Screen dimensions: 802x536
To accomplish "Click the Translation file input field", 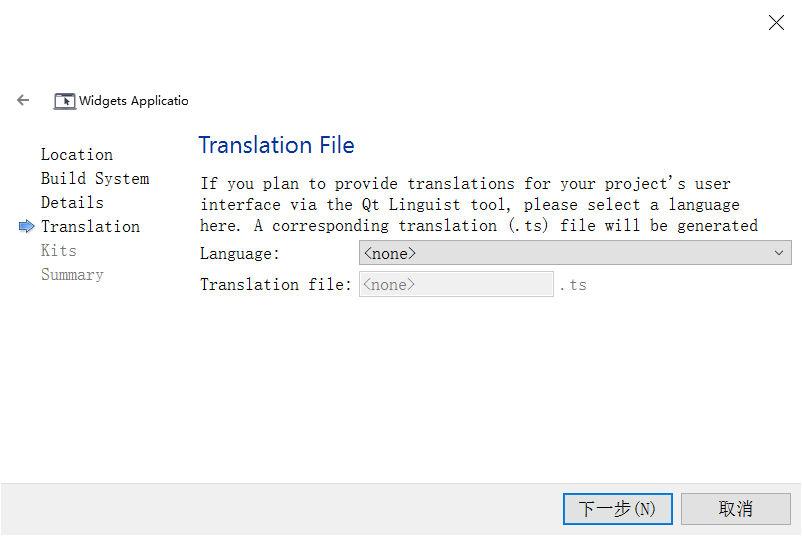I will click(x=456, y=284).
